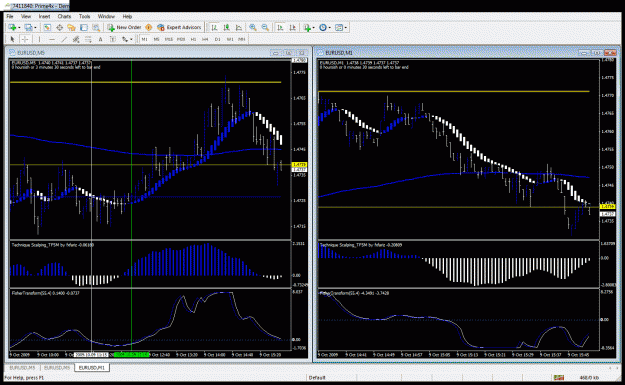Switch to the D1 timeframe

tap(218, 39)
